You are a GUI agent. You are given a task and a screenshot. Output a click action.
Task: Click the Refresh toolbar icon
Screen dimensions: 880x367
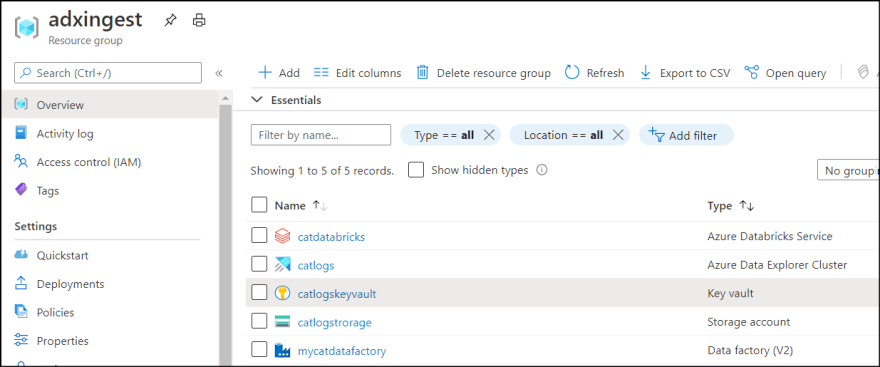(x=572, y=73)
